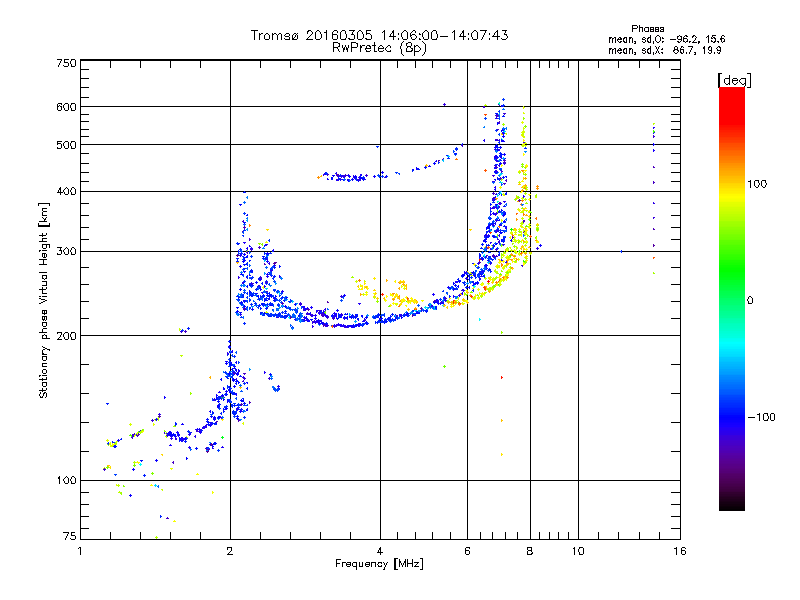Click the x-axis tick label '1'

point(80,551)
